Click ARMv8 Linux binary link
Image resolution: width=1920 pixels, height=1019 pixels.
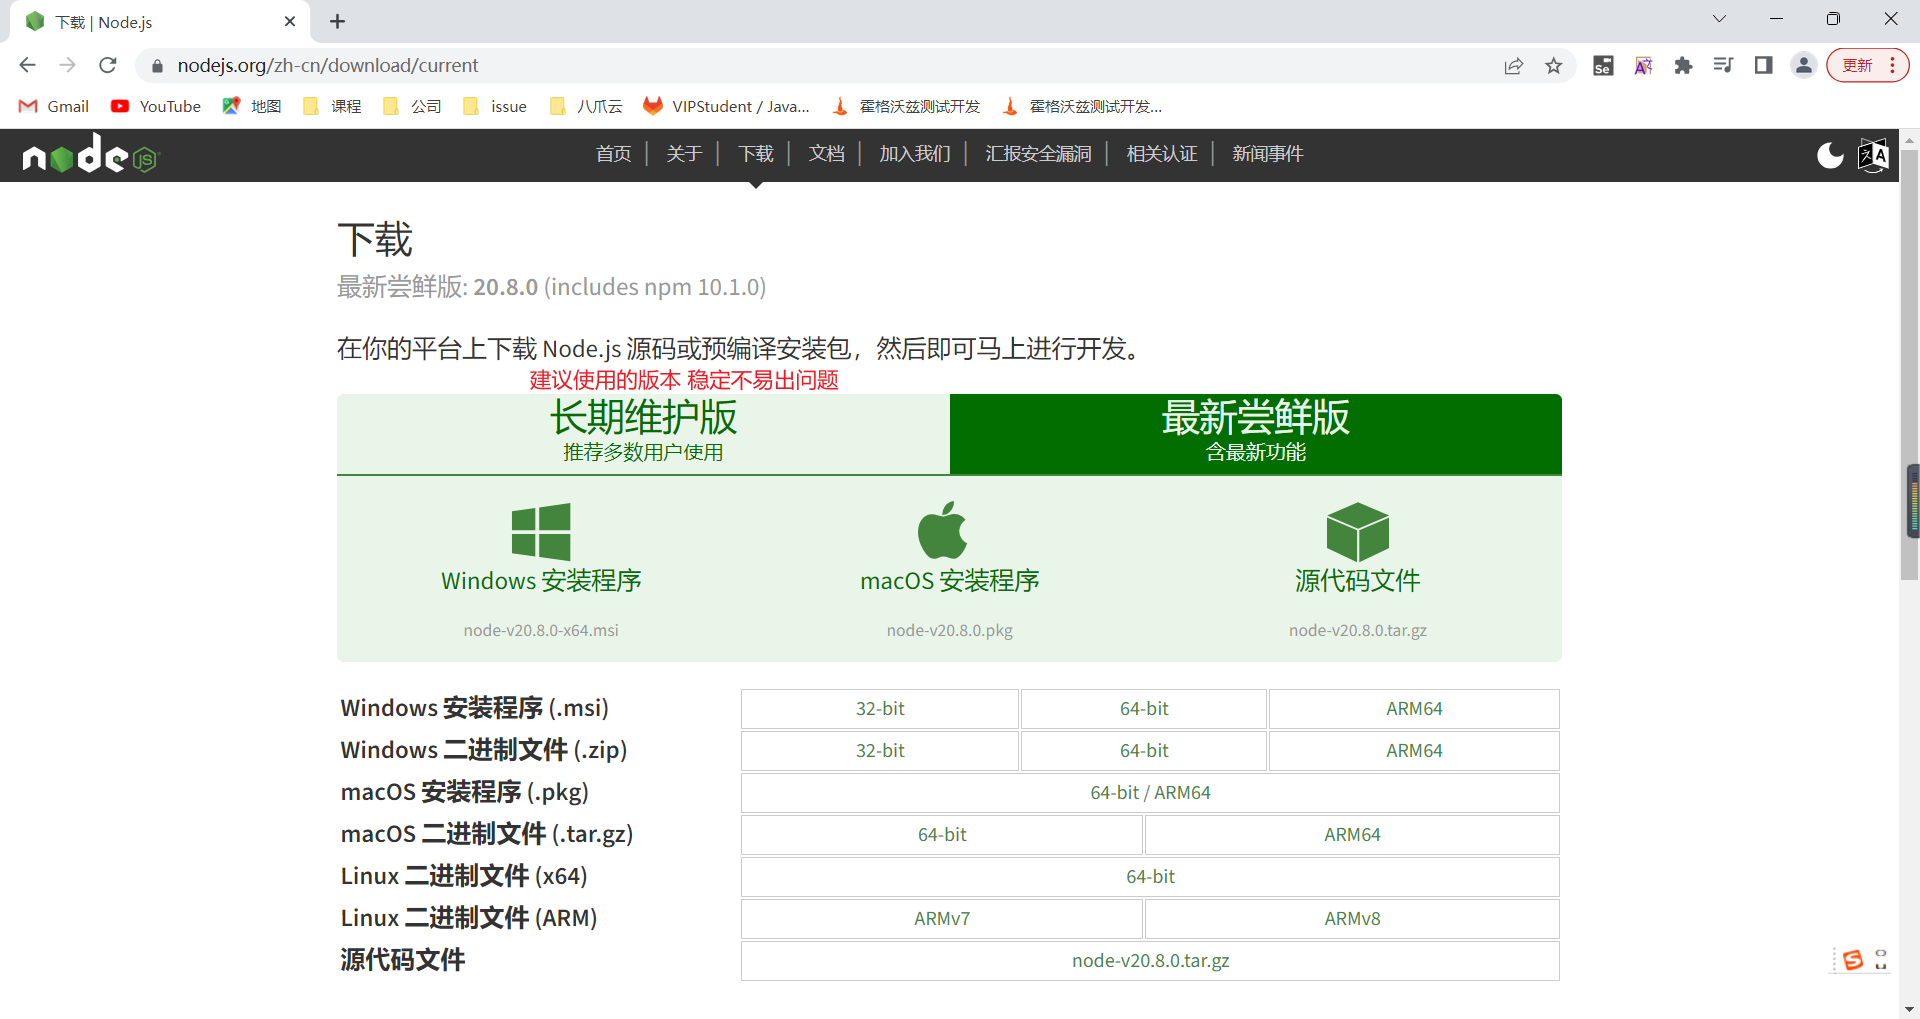1352,919
